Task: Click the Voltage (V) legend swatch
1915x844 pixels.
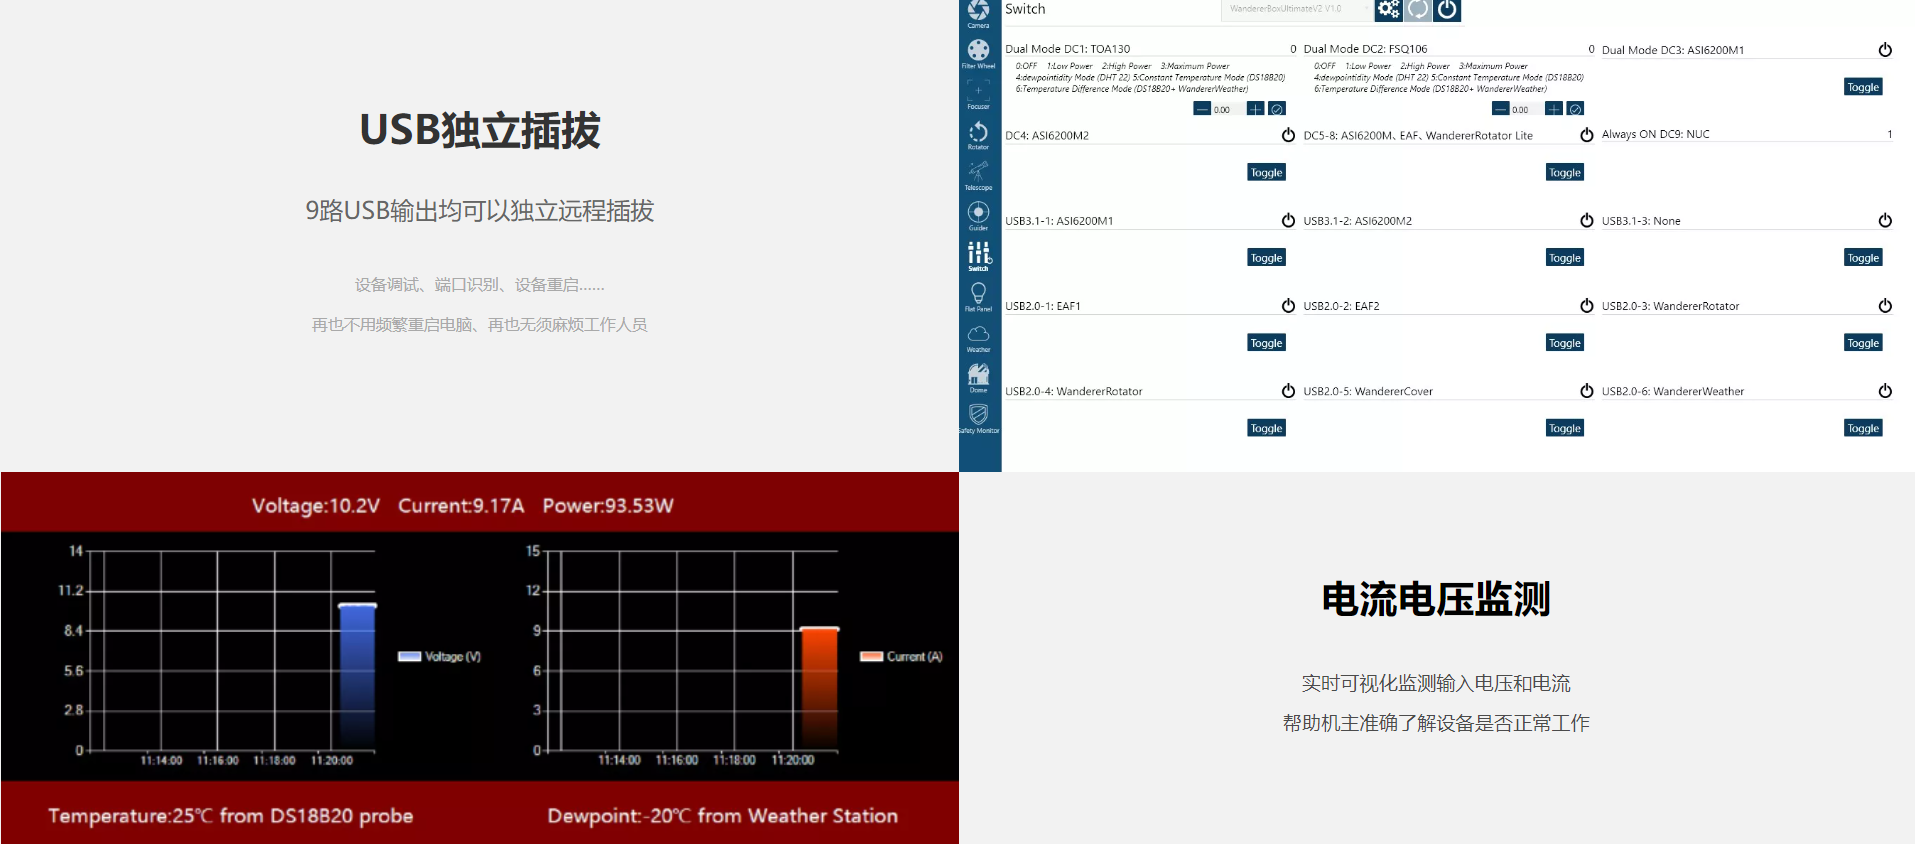Action: 409,656
